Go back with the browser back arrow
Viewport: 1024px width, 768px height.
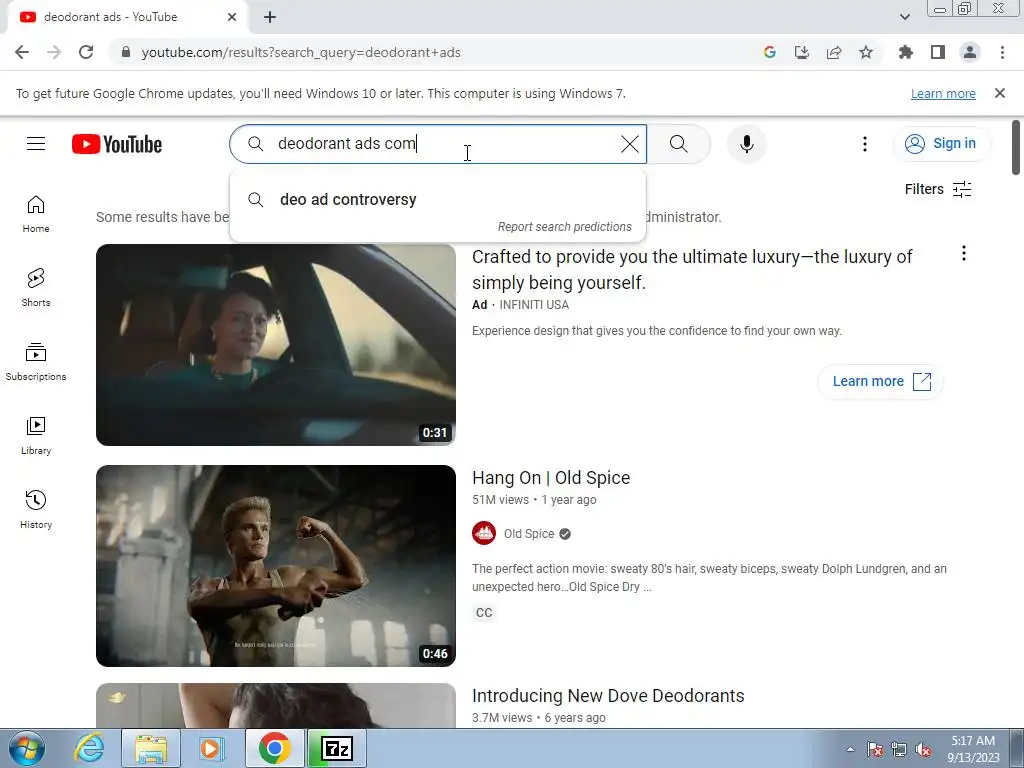pos(22,52)
